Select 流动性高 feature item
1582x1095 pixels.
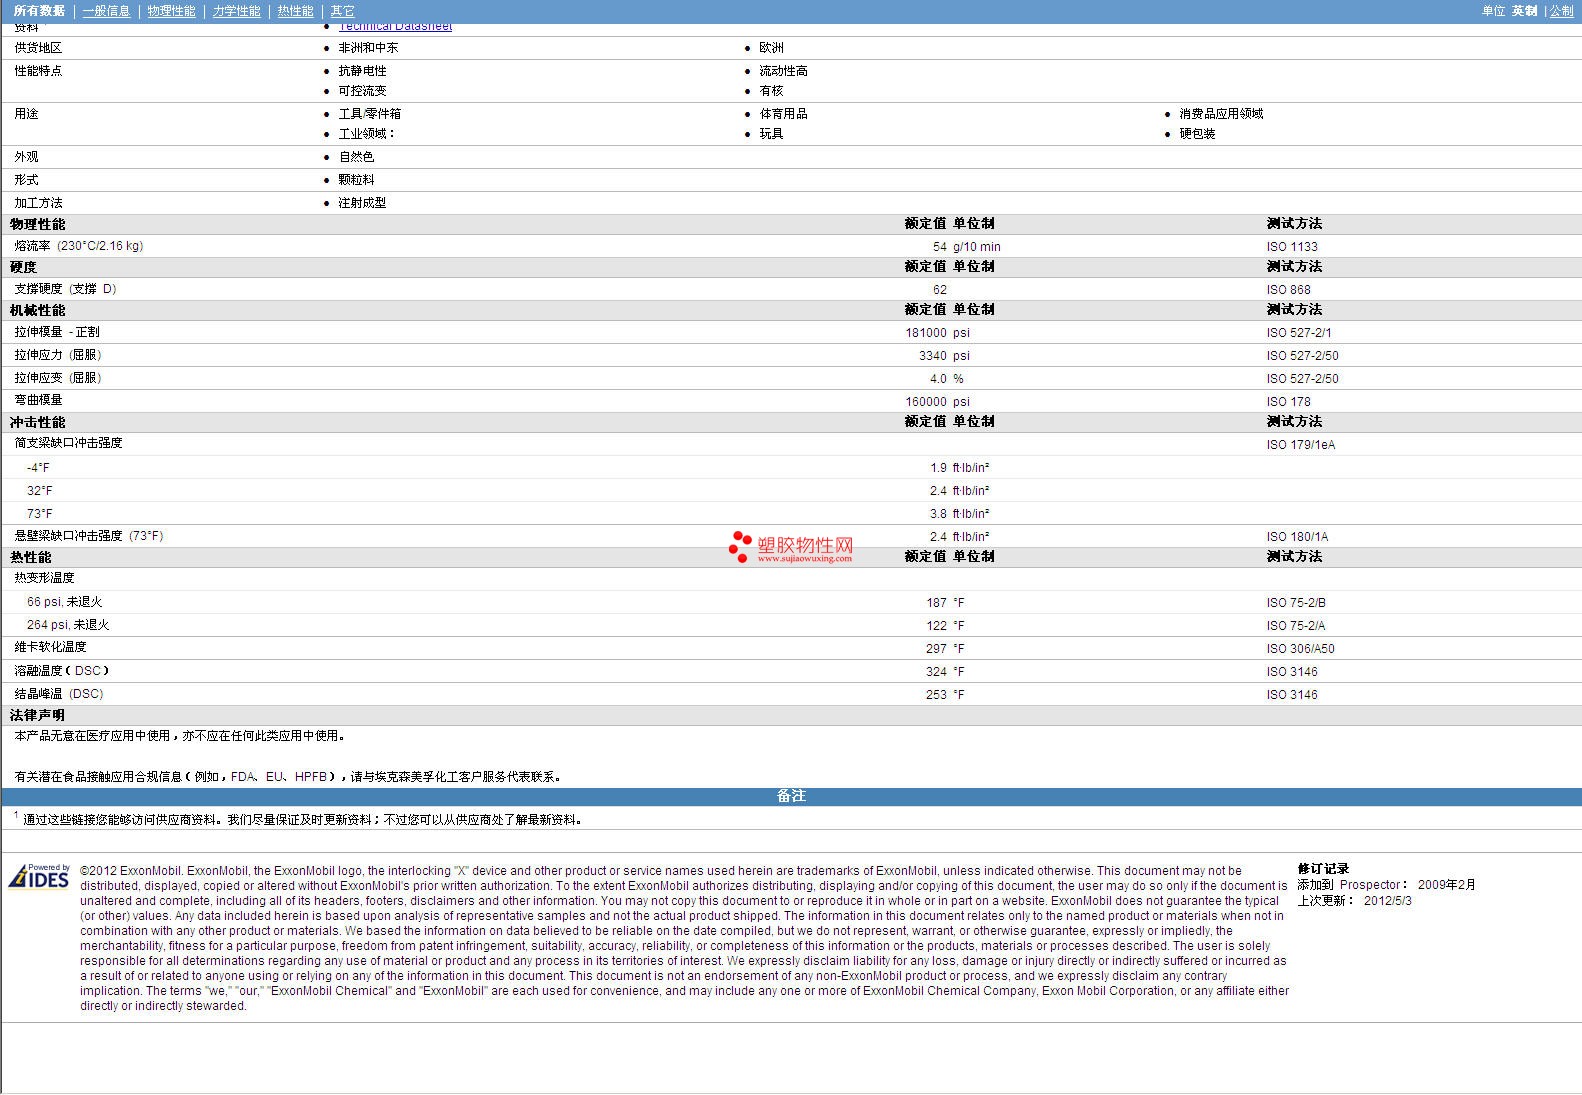784,71
